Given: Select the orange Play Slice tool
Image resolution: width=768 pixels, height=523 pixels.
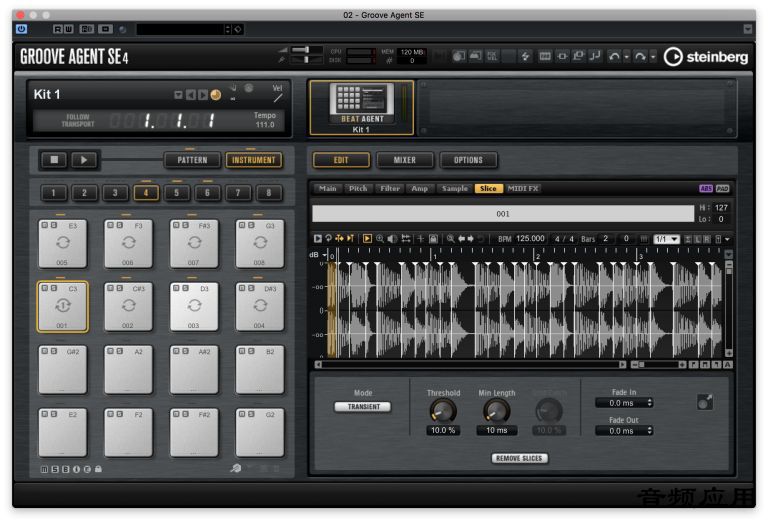Looking at the screenshot, I should click(367, 238).
